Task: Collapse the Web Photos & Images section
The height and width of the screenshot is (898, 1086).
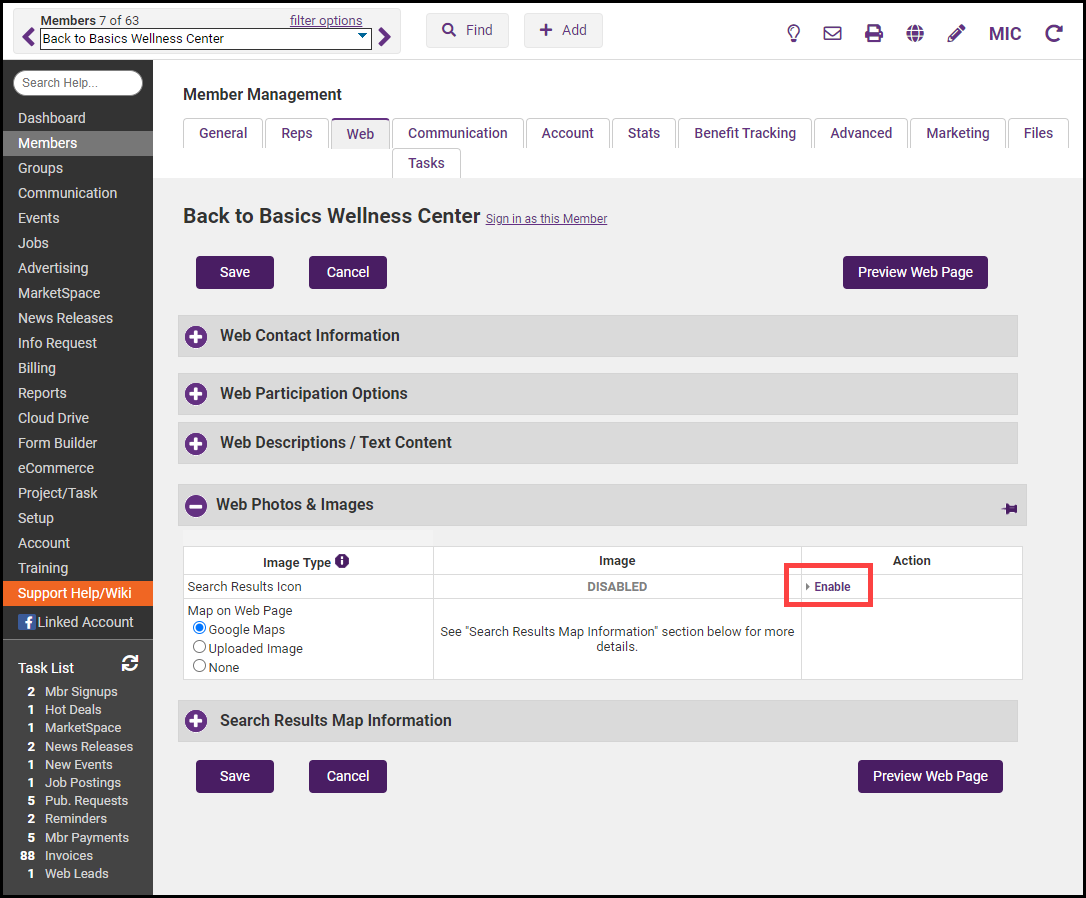Action: click(196, 506)
